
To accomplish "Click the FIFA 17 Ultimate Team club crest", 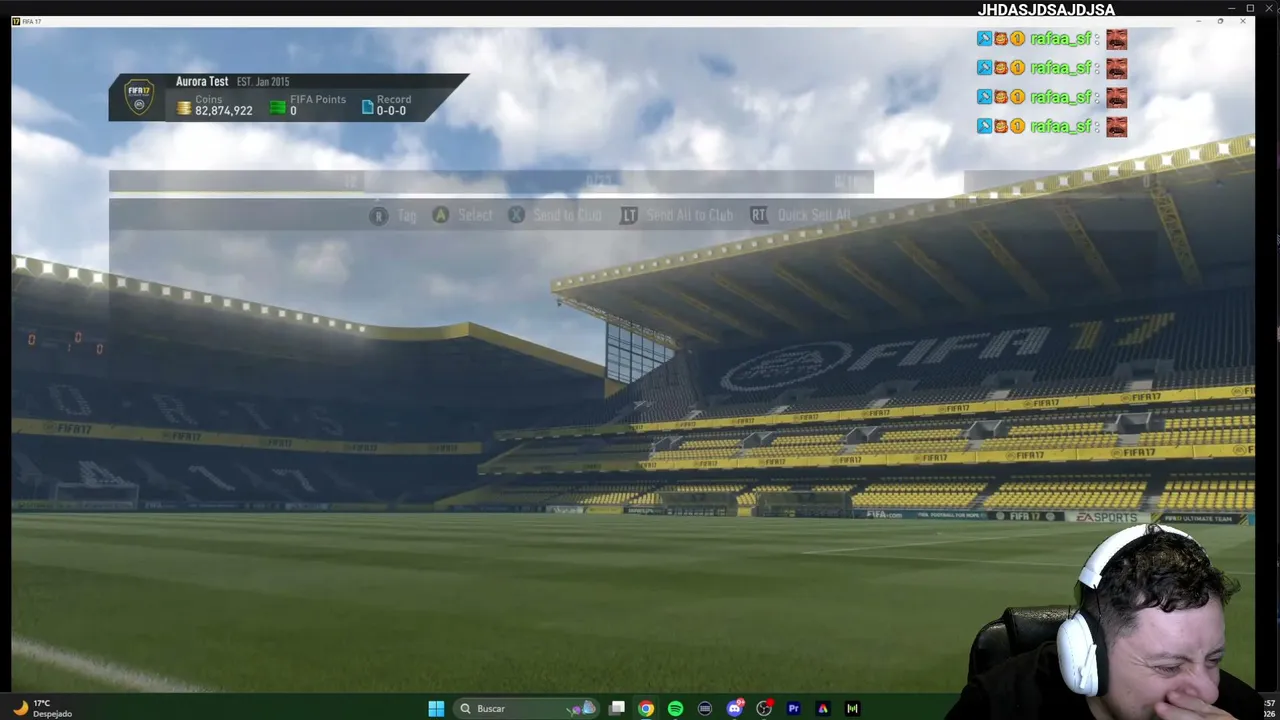I will (139, 97).
